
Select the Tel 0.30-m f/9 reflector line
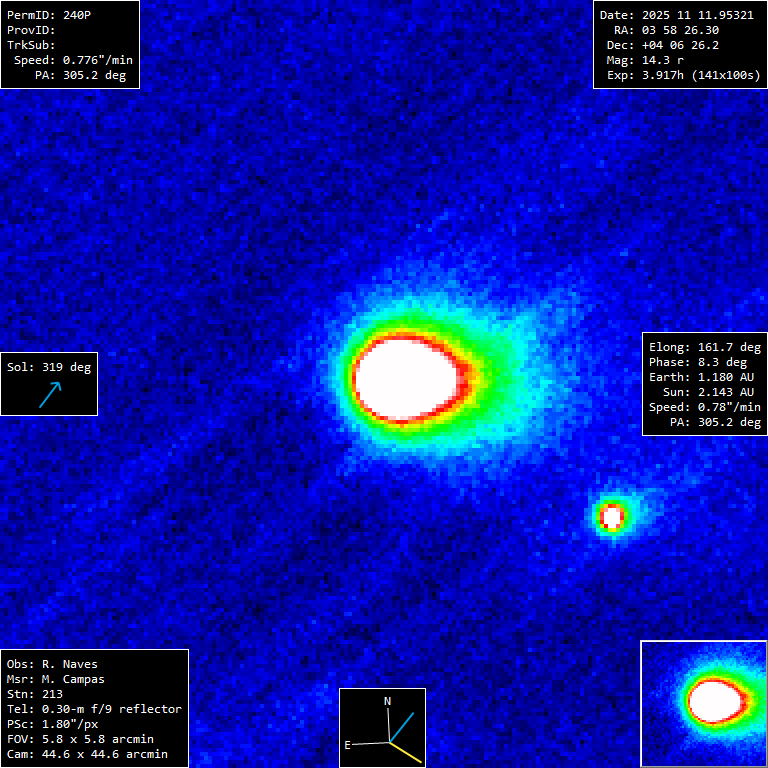pyautogui.click(x=94, y=709)
